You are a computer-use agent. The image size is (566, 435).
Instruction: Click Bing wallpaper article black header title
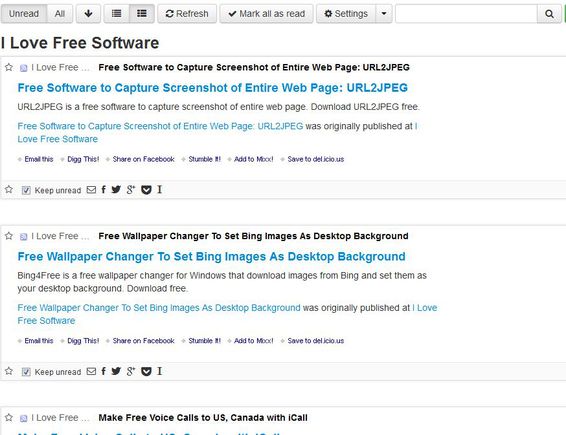(253, 236)
